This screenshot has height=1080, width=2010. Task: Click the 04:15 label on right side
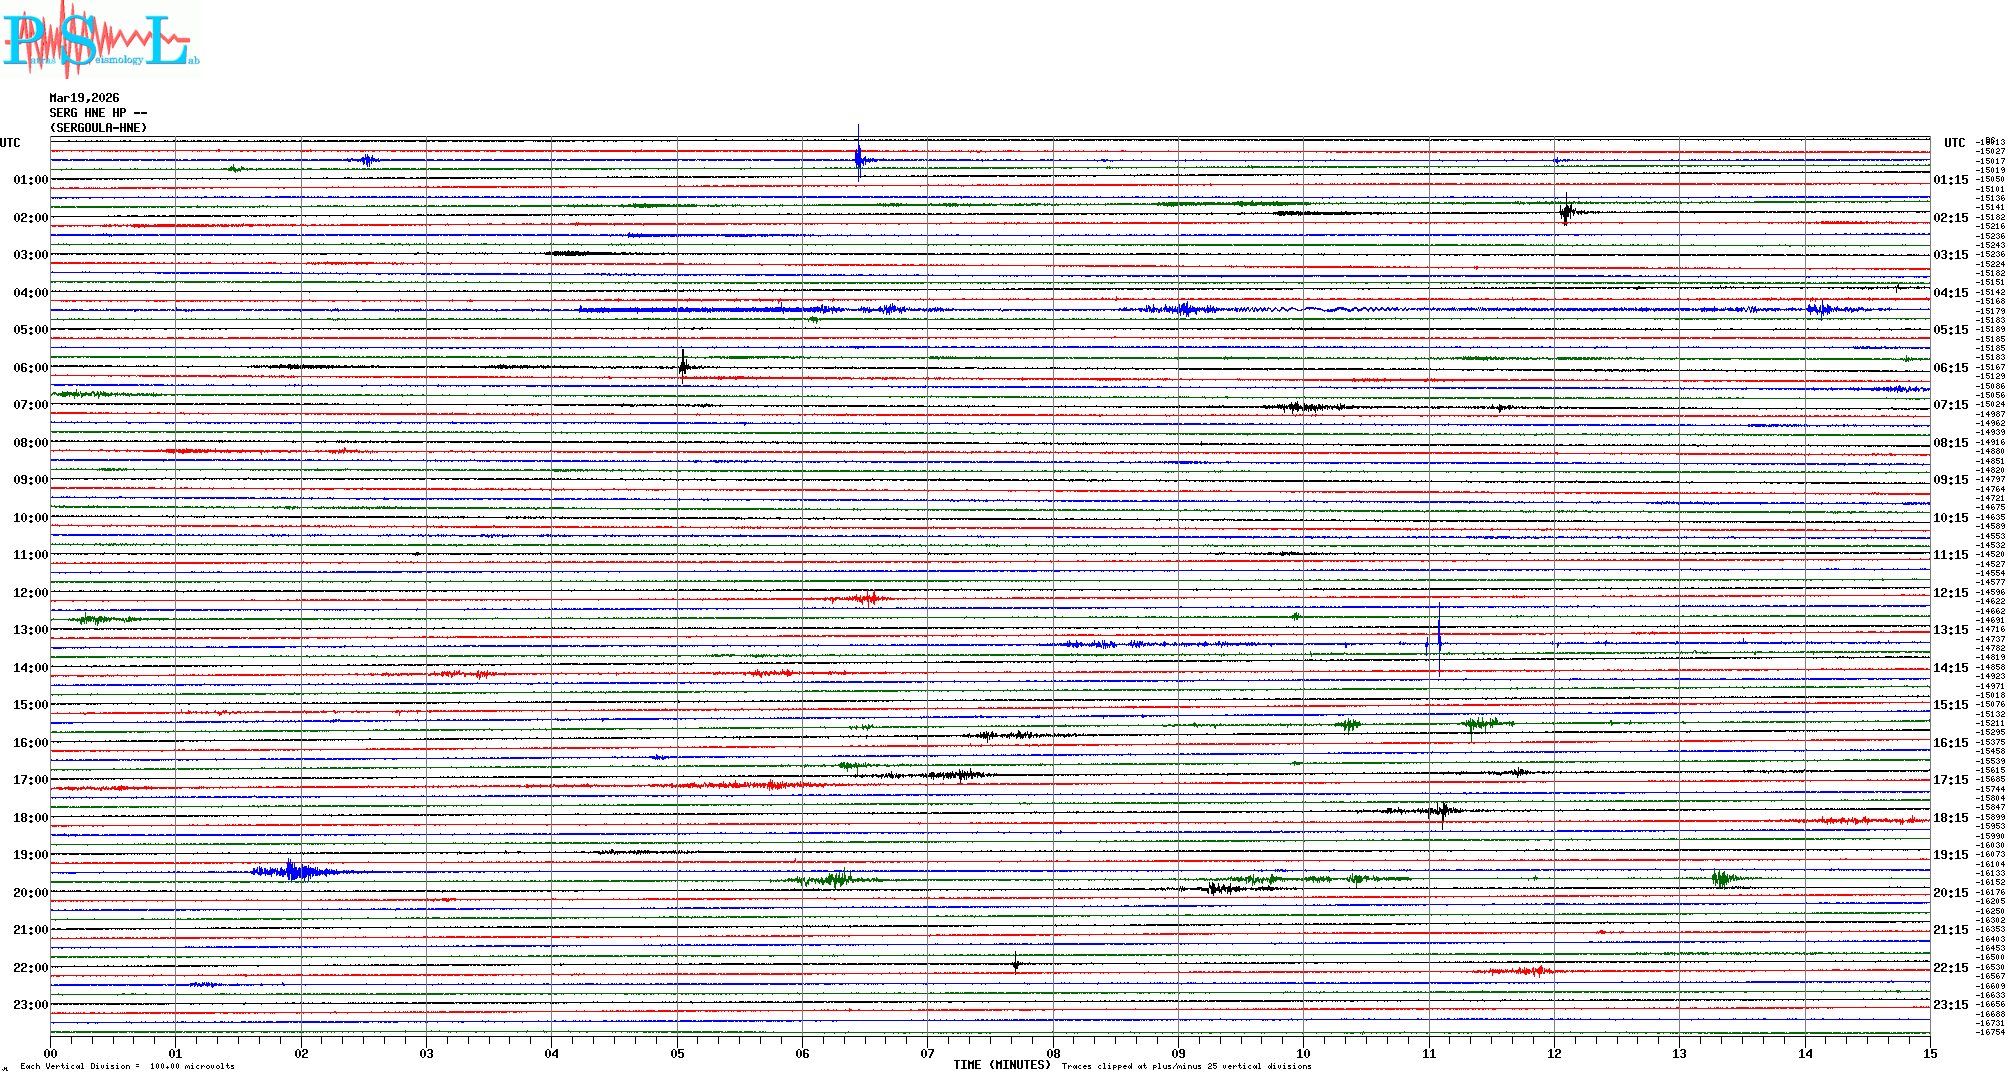pyautogui.click(x=1950, y=293)
